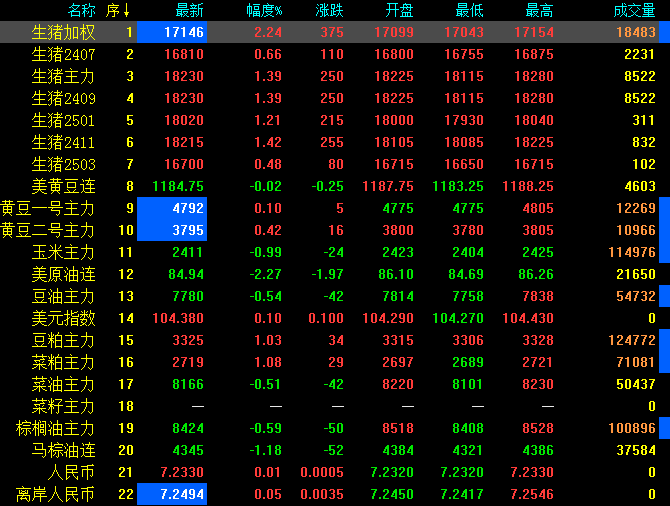Click latest price 7.2330
The width and height of the screenshot is (670, 506).
coord(182,472)
